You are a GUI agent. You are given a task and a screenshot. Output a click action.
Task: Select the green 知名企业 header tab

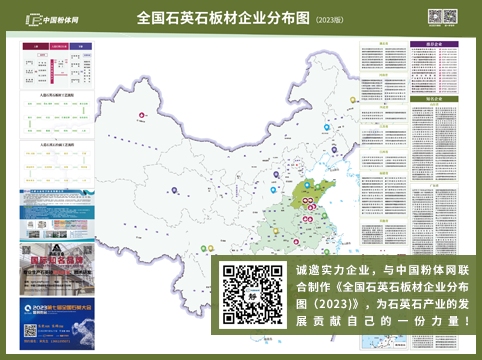[434, 99]
